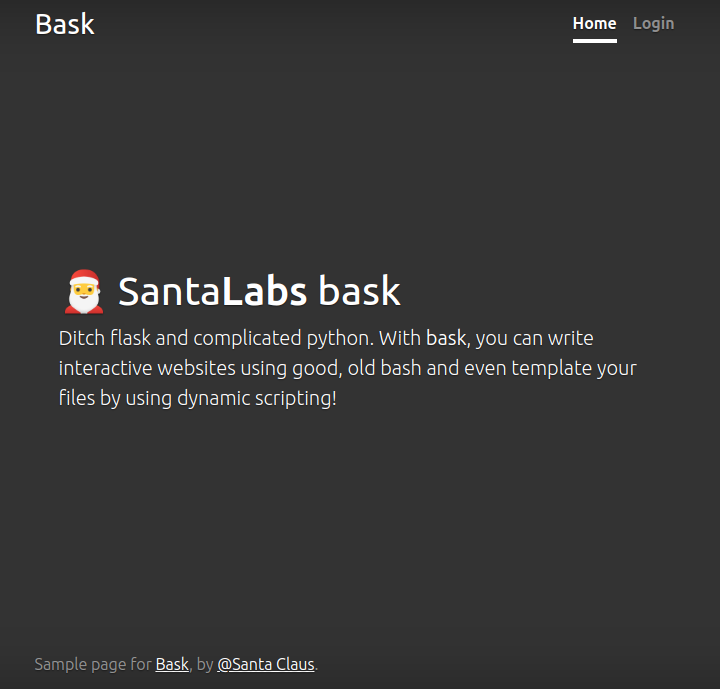This screenshot has height=689, width=720.
Task: Click the Bask brand logo in header
Action: tap(65, 24)
